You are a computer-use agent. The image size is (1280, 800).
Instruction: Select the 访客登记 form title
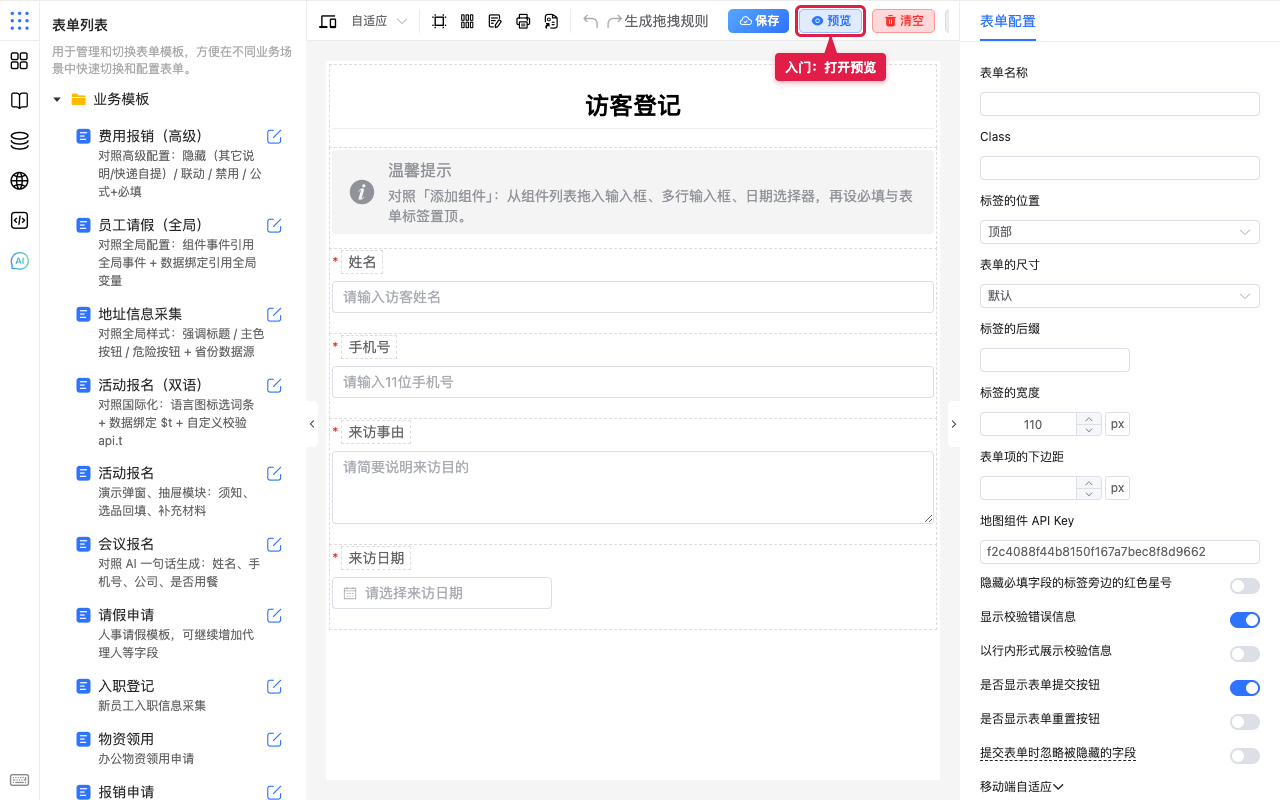click(632, 106)
